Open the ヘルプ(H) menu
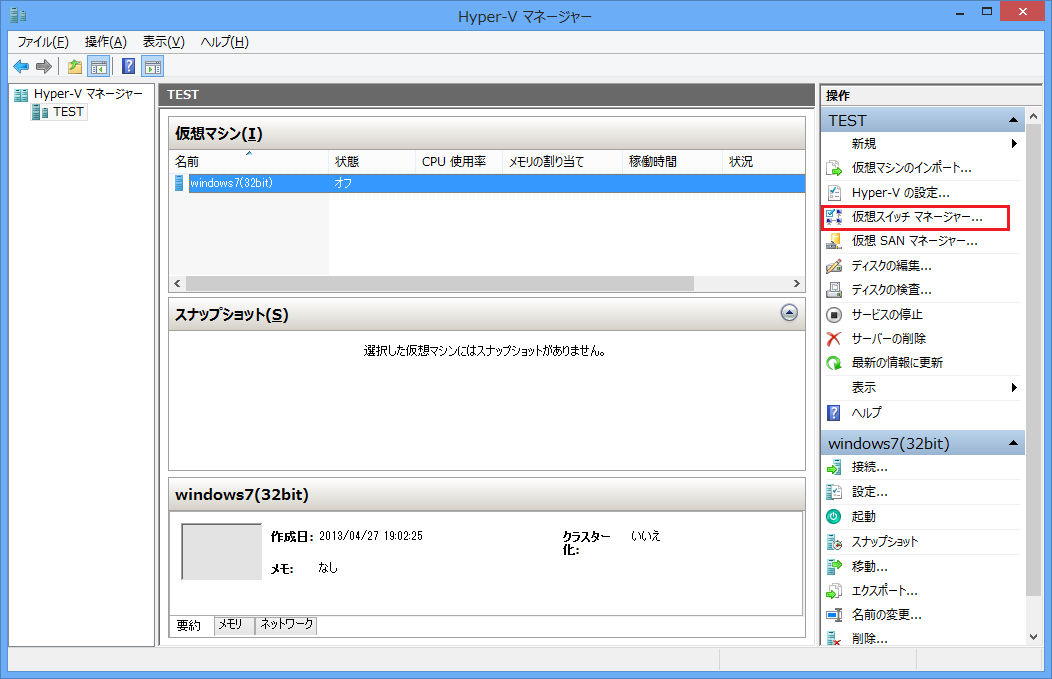The height and width of the screenshot is (679, 1052). click(x=225, y=42)
